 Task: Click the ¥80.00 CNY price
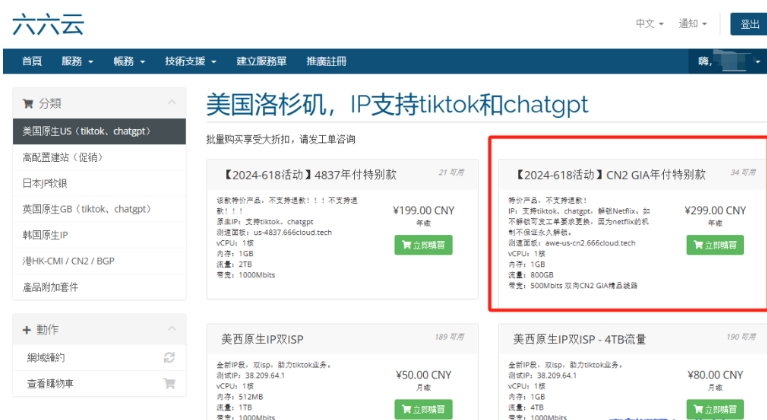tap(715, 375)
